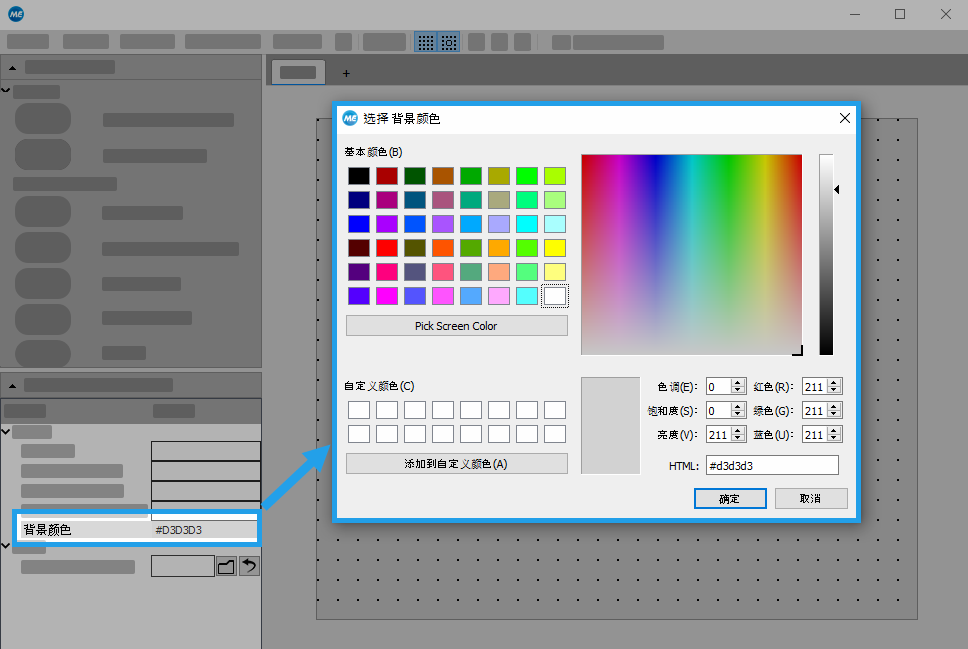Toggle the left grid-dots toolbar button
The width and height of the screenshot is (968, 649).
pyautogui.click(x=426, y=42)
